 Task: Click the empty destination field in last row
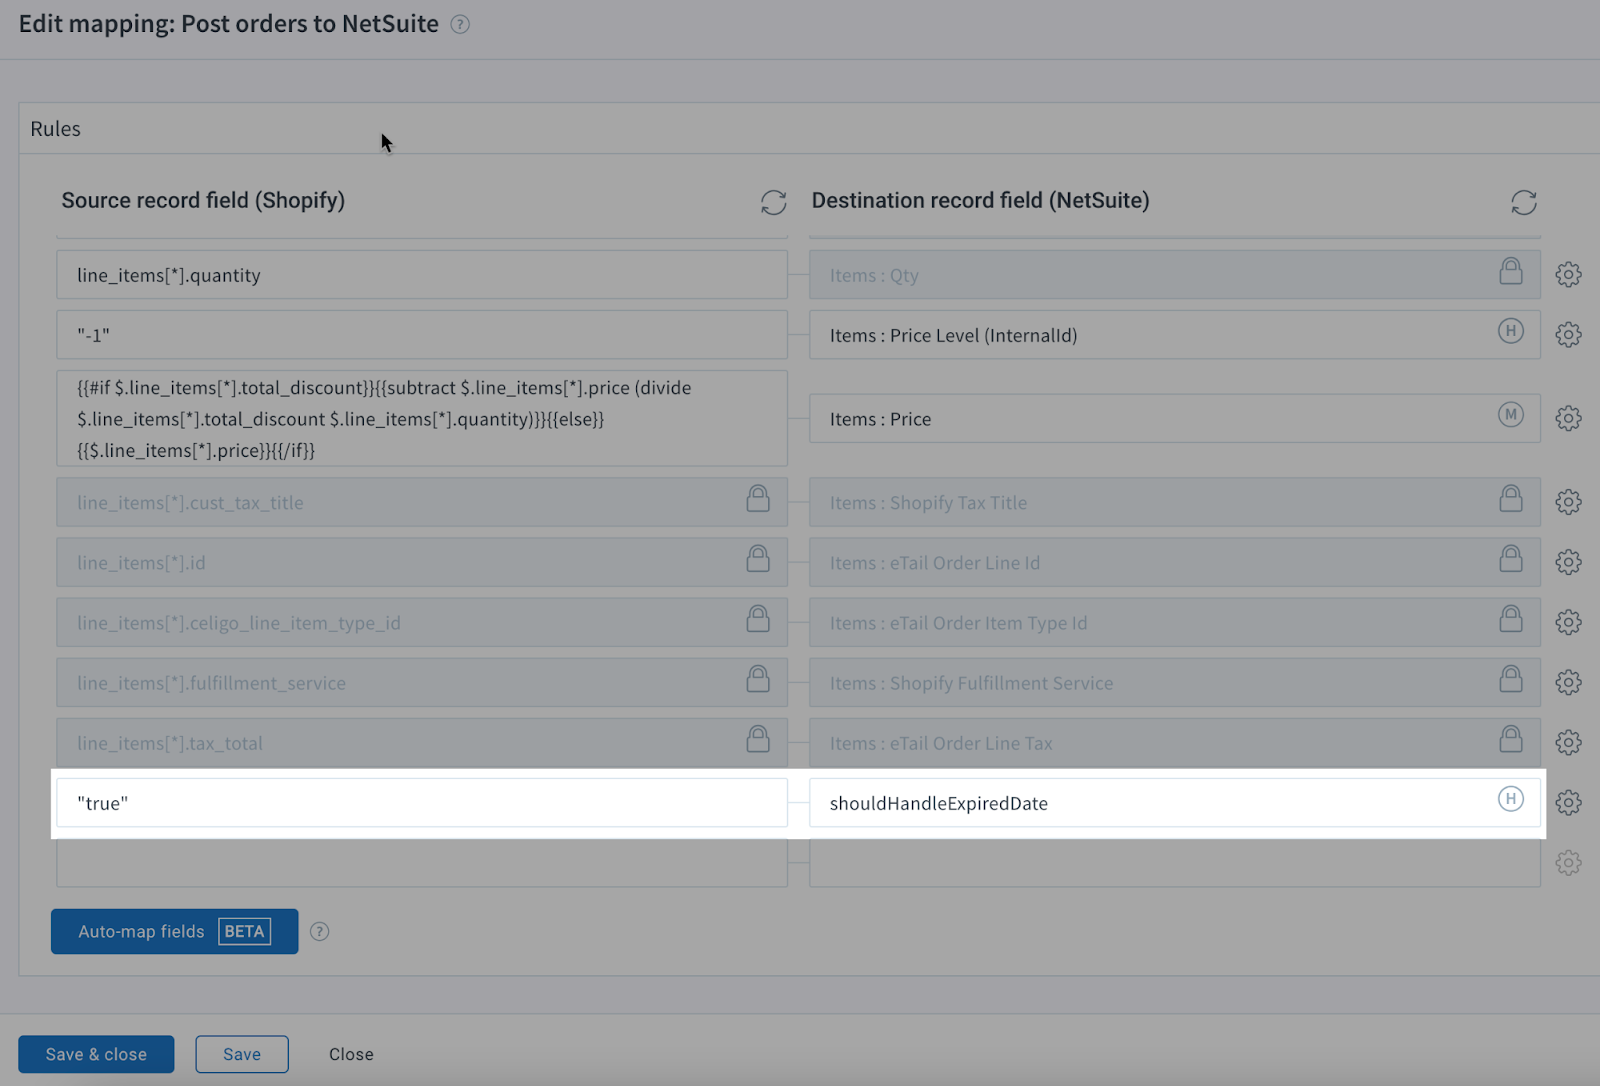pos(1175,863)
